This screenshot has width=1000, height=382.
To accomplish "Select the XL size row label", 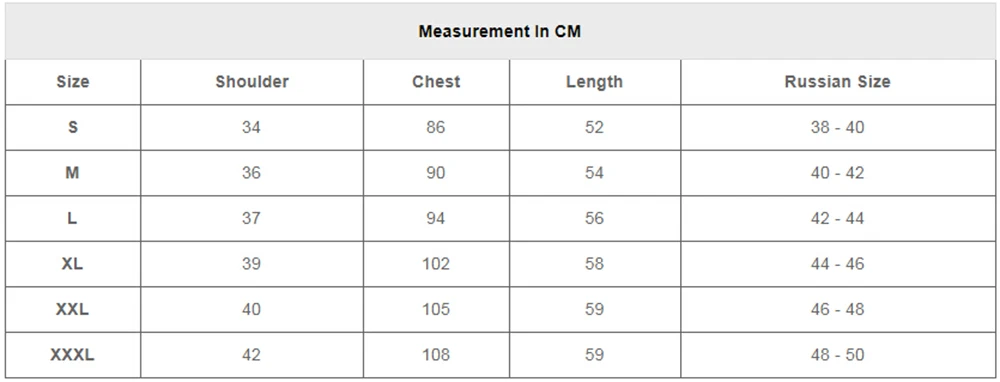I will (x=73, y=263).
